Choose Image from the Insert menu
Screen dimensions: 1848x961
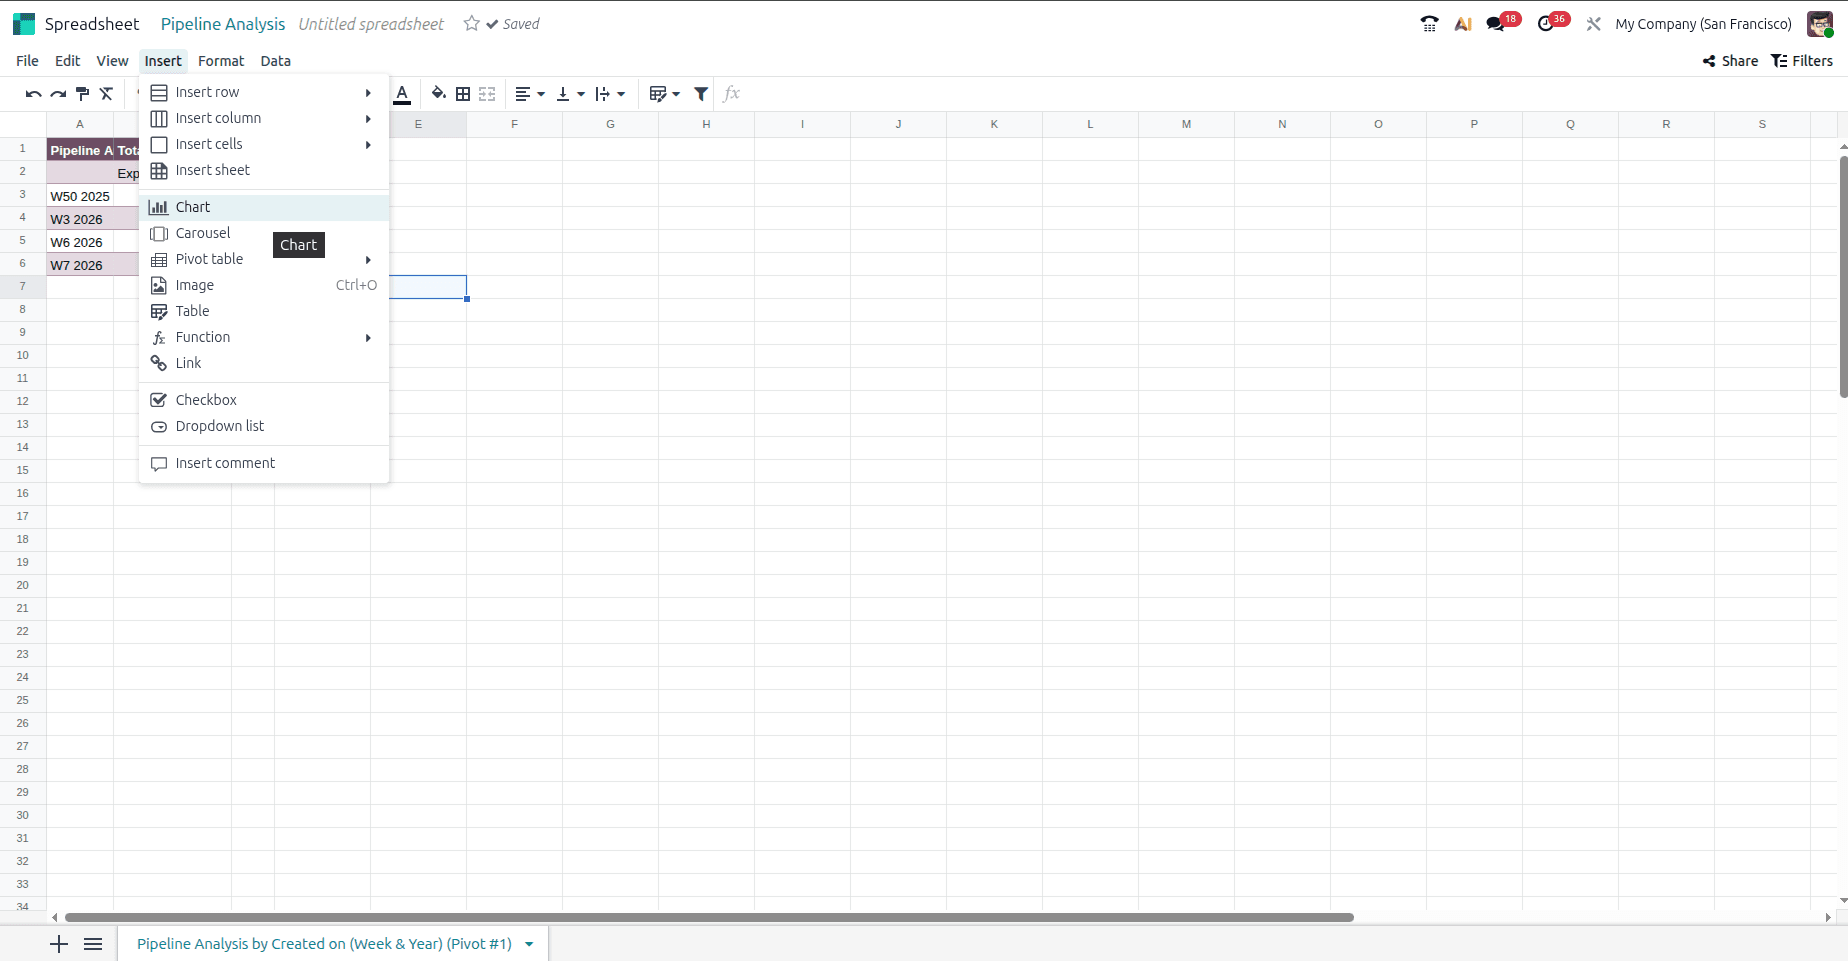tap(264, 285)
